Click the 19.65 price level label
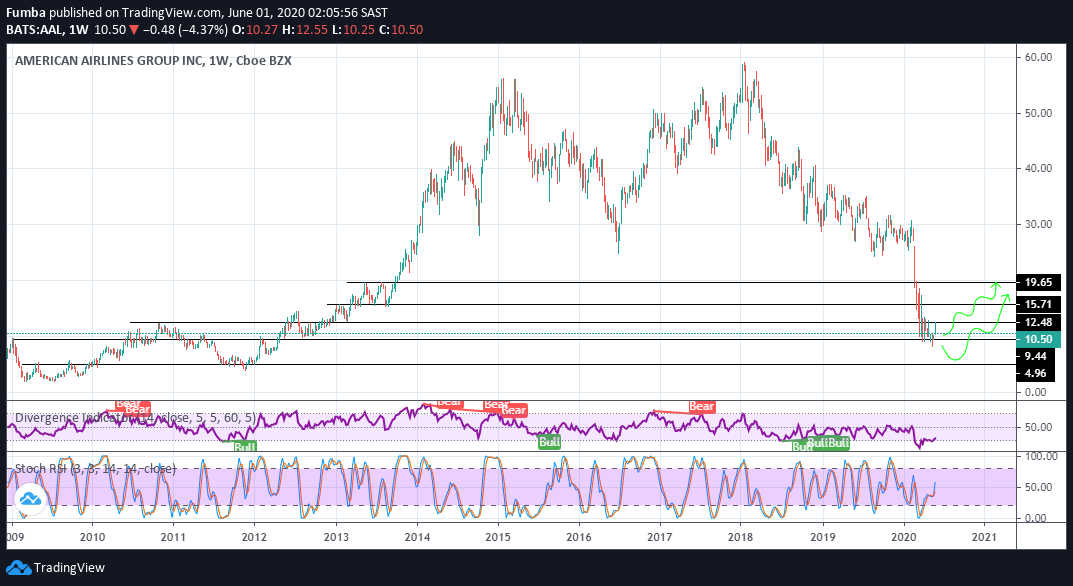The width and height of the screenshot is (1073, 586). pyautogui.click(x=1038, y=282)
